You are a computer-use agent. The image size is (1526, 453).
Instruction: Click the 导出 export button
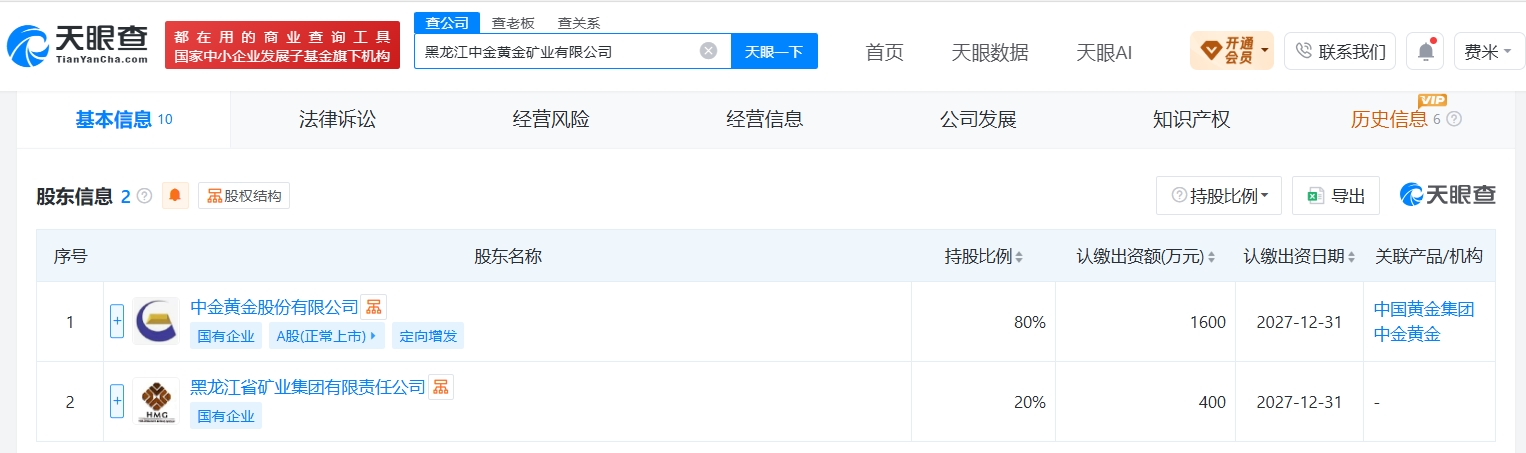(x=1336, y=196)
